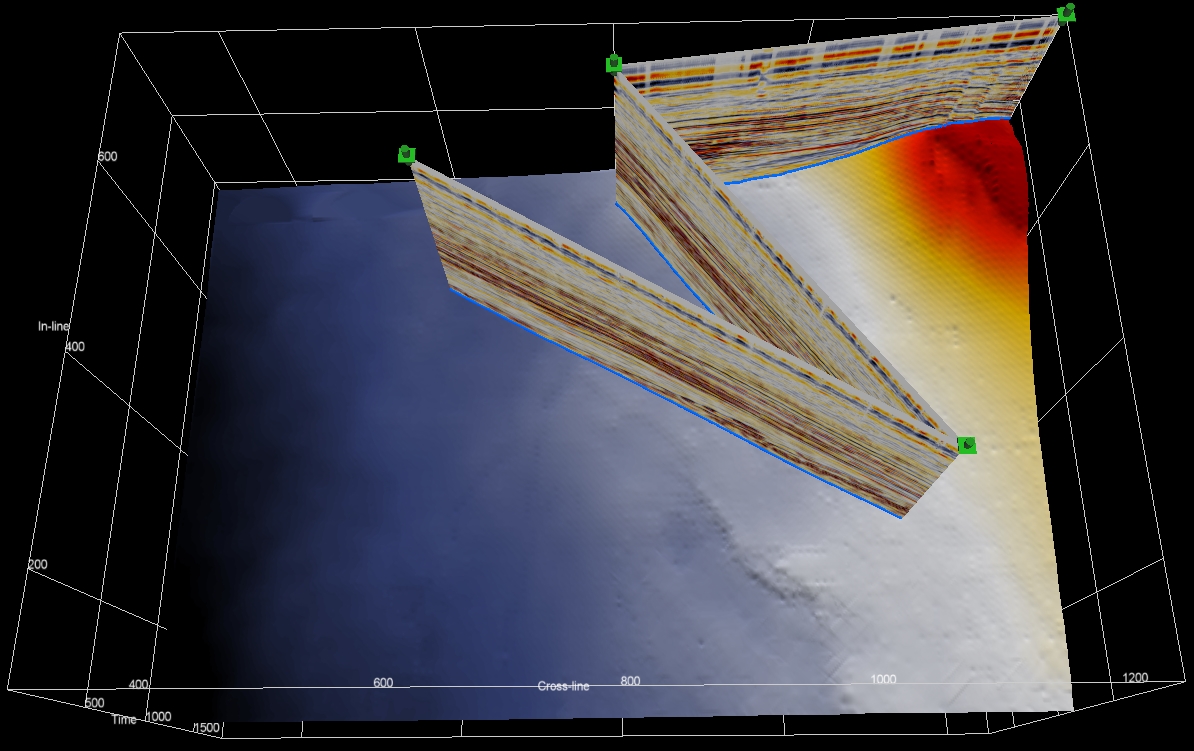Click the In-line axis tick label 200
This screenshot has width=1194, height=751.
(x=37, y=565)
